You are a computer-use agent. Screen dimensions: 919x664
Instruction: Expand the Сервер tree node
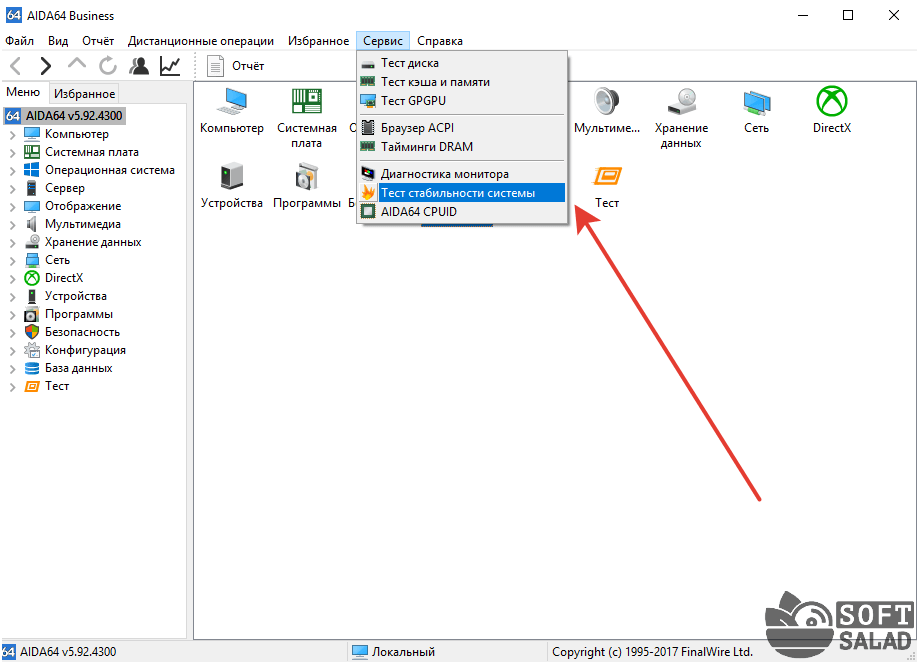tap(12, 189)
